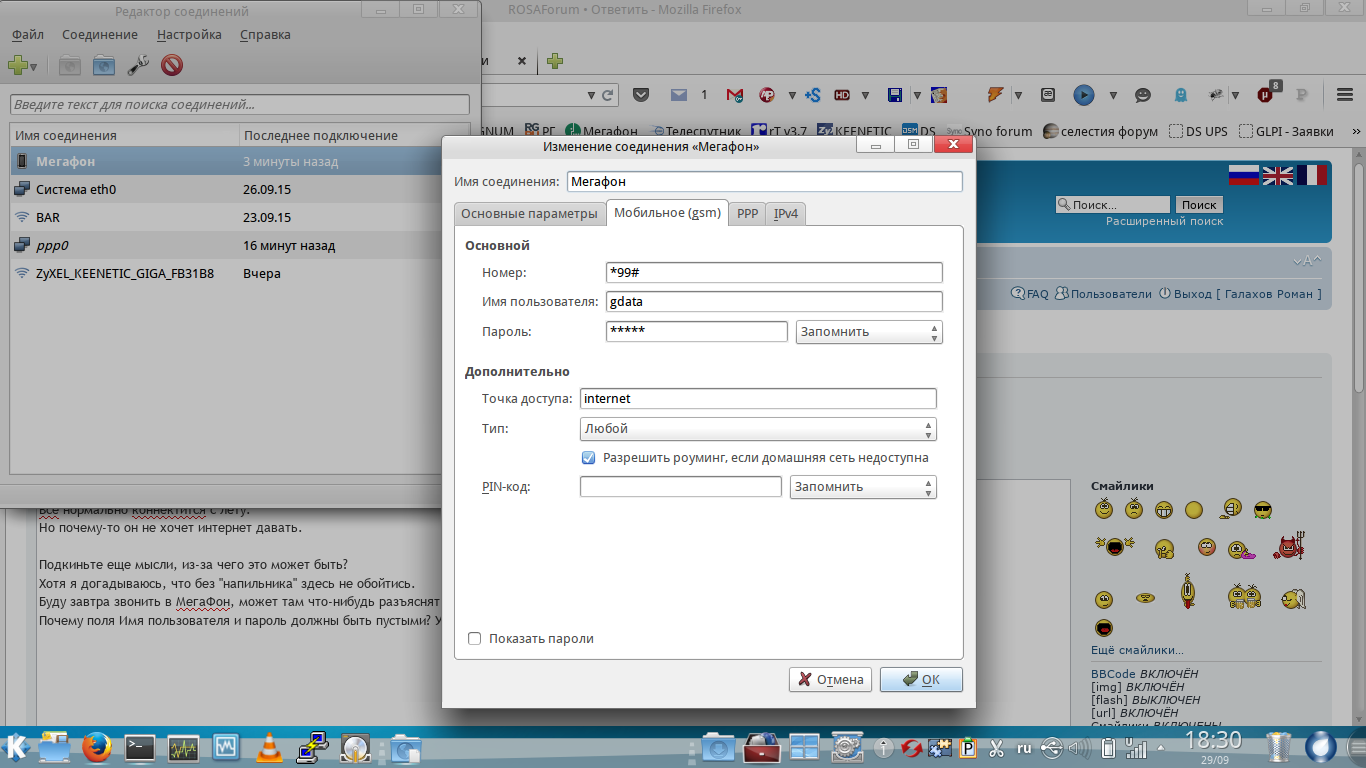Click the blue floppy disk save icon in Firefox
The width and height of the screenshot is (1366, 768).
(x=895, y=95)
